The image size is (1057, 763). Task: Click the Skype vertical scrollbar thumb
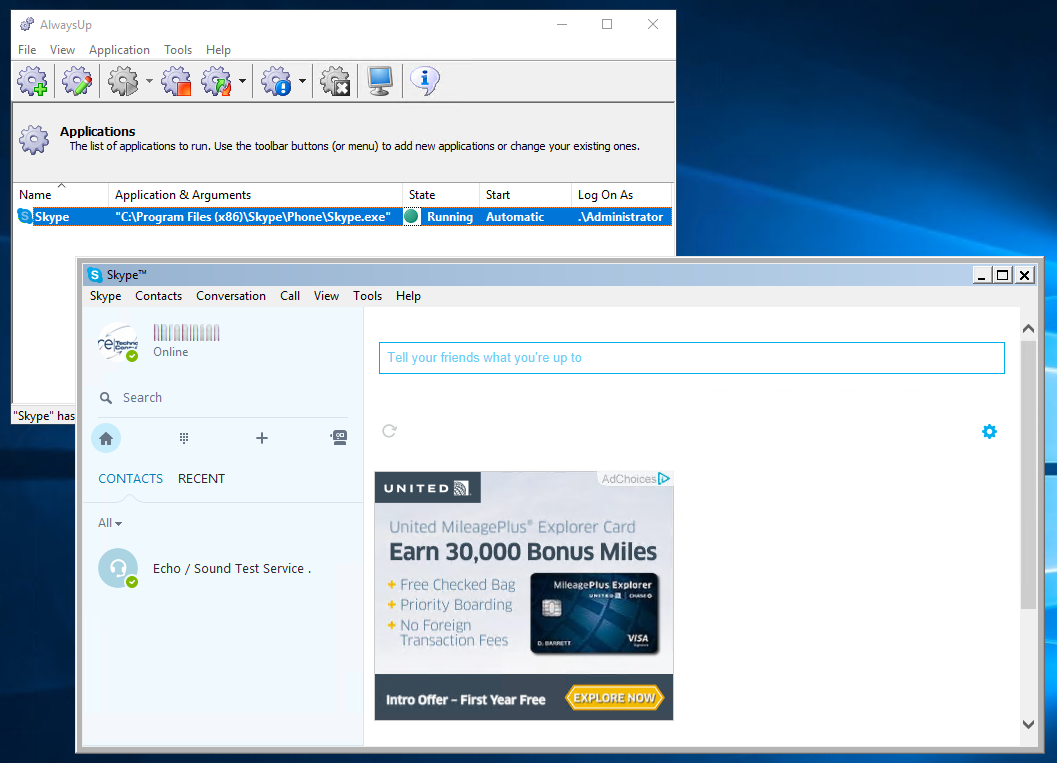pyautogui.click(x=1028, y=475)
